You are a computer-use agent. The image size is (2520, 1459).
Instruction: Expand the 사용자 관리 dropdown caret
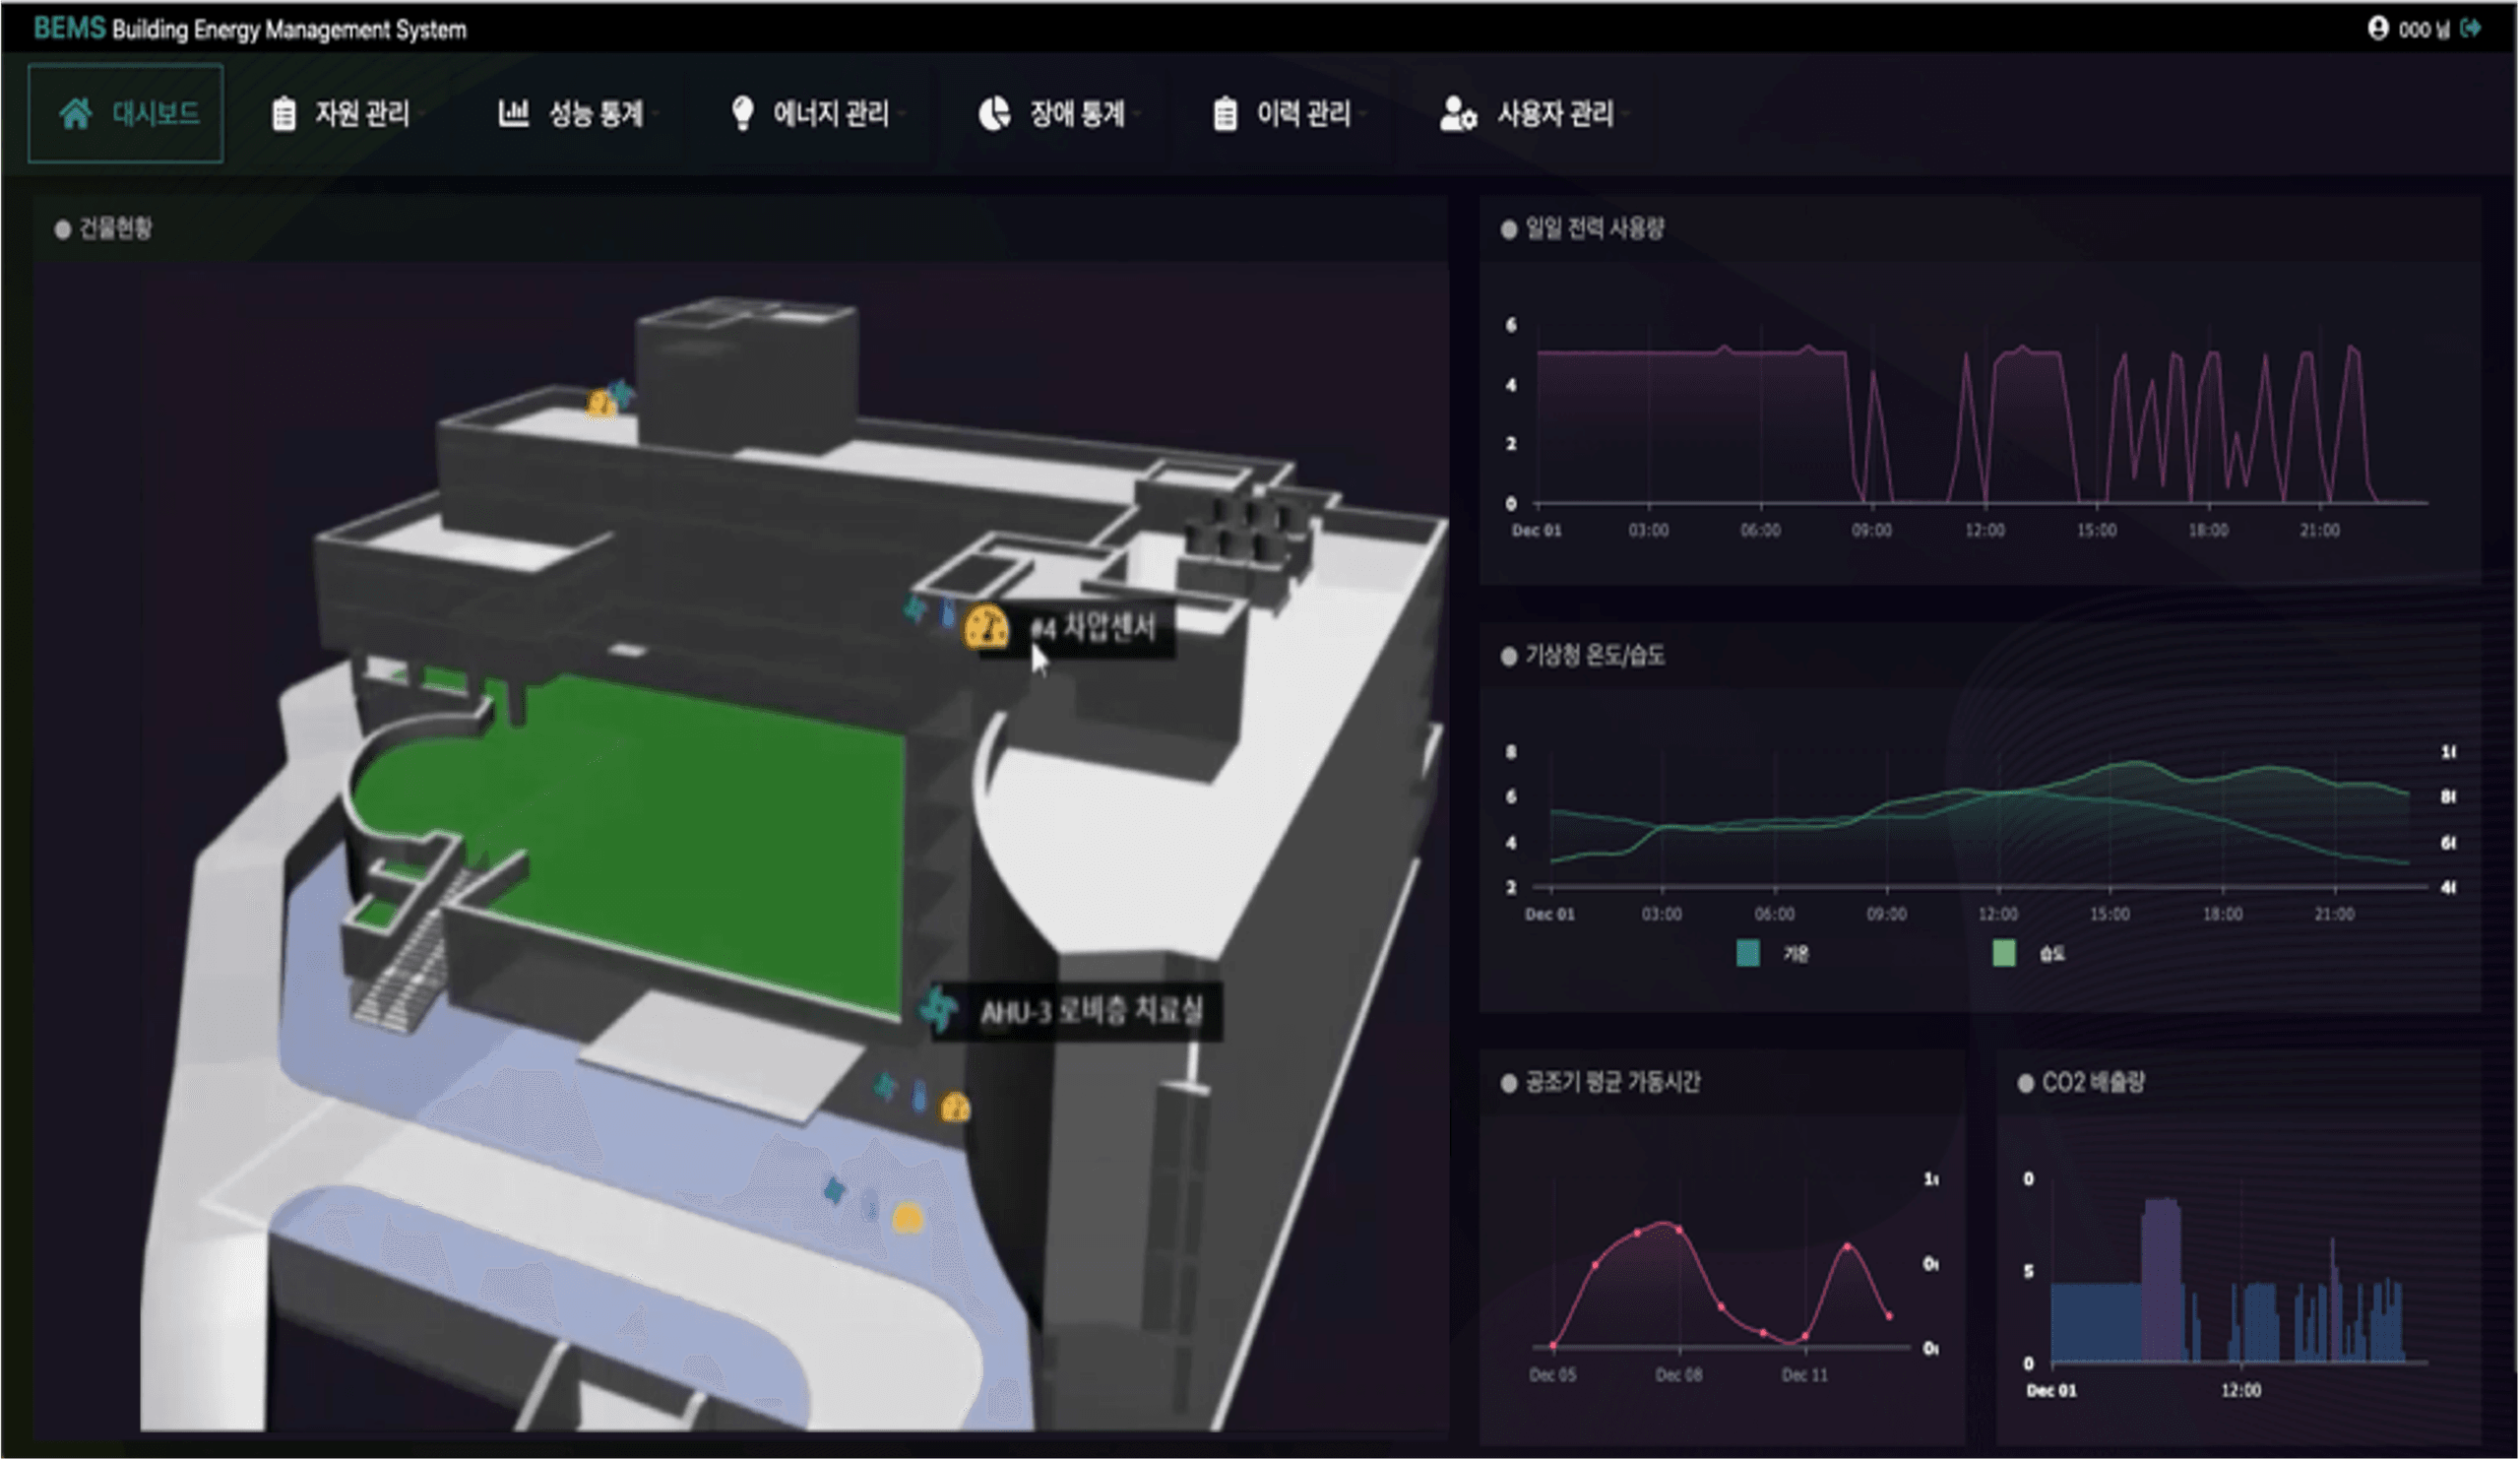tap(1626, 115)
